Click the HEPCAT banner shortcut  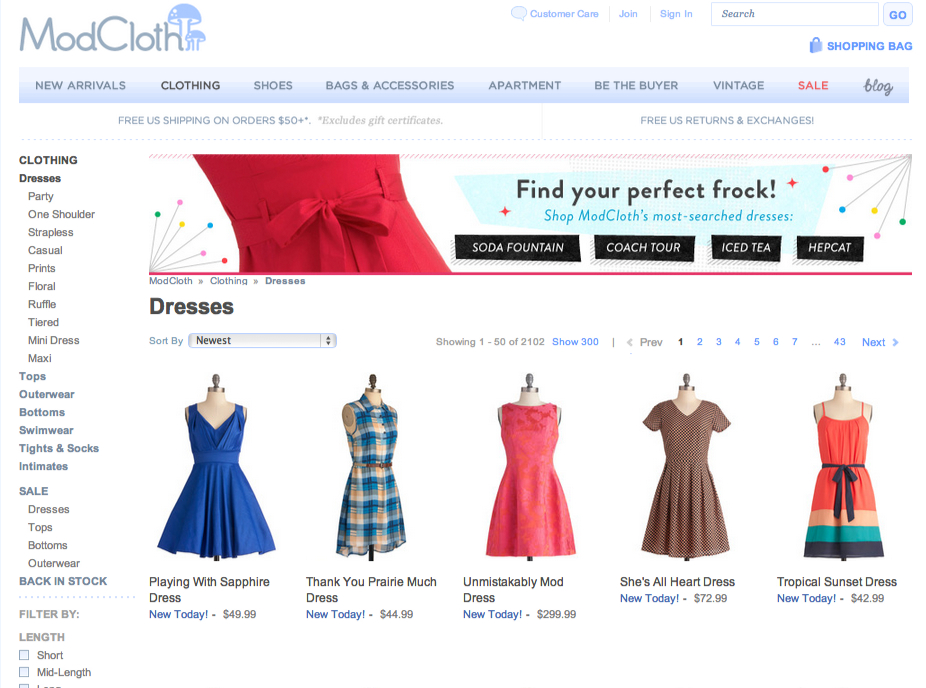point(829,247)
